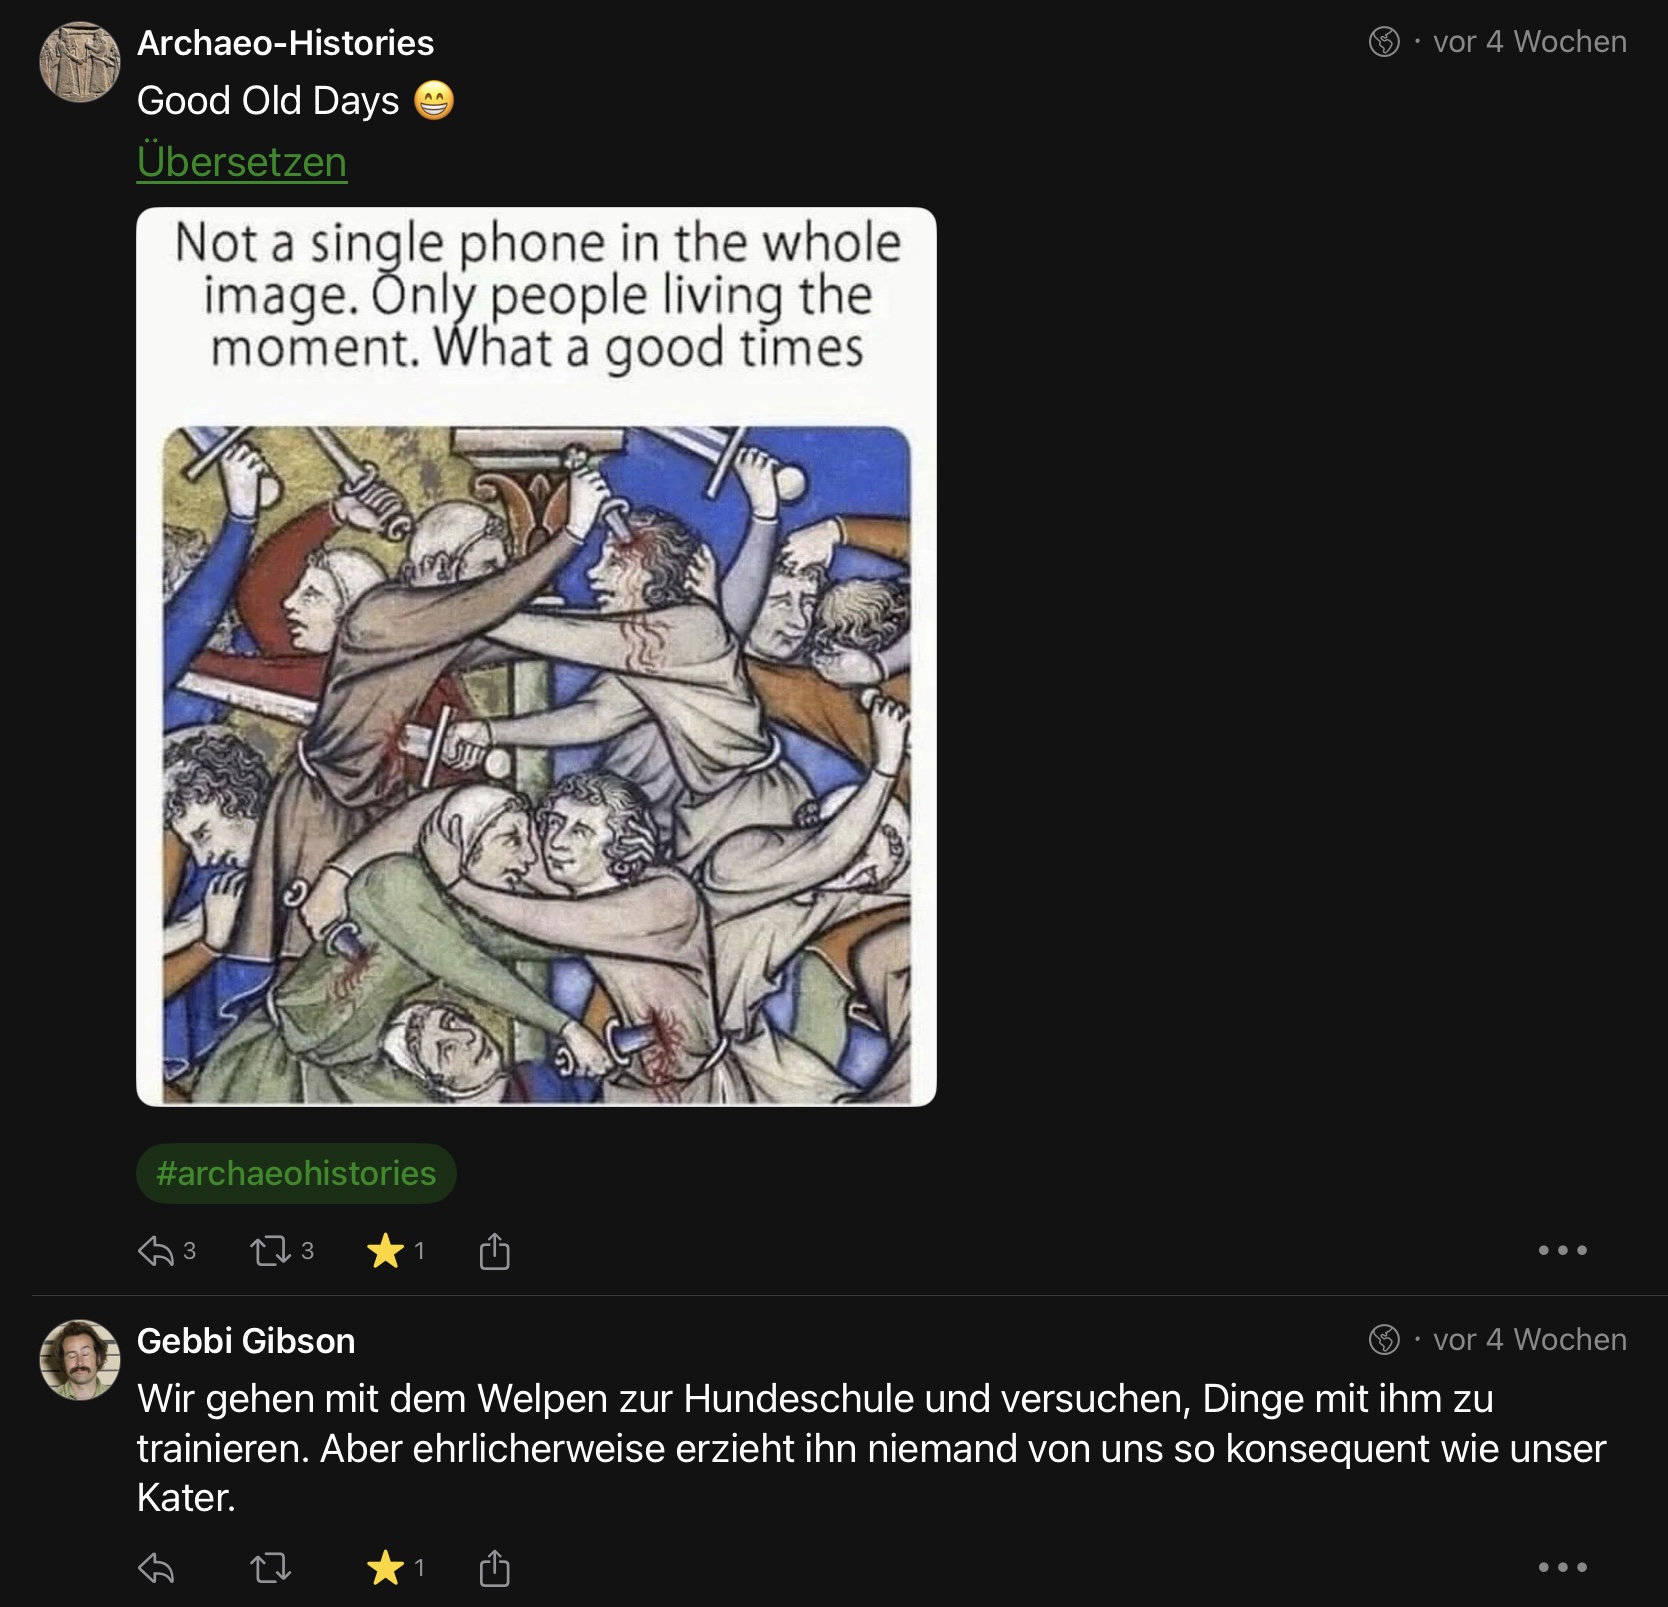Screen dimensions: 1668x1607
Task: Toggle favorite star on Gebbi Gibson's comment
Action: [386, 1568]
